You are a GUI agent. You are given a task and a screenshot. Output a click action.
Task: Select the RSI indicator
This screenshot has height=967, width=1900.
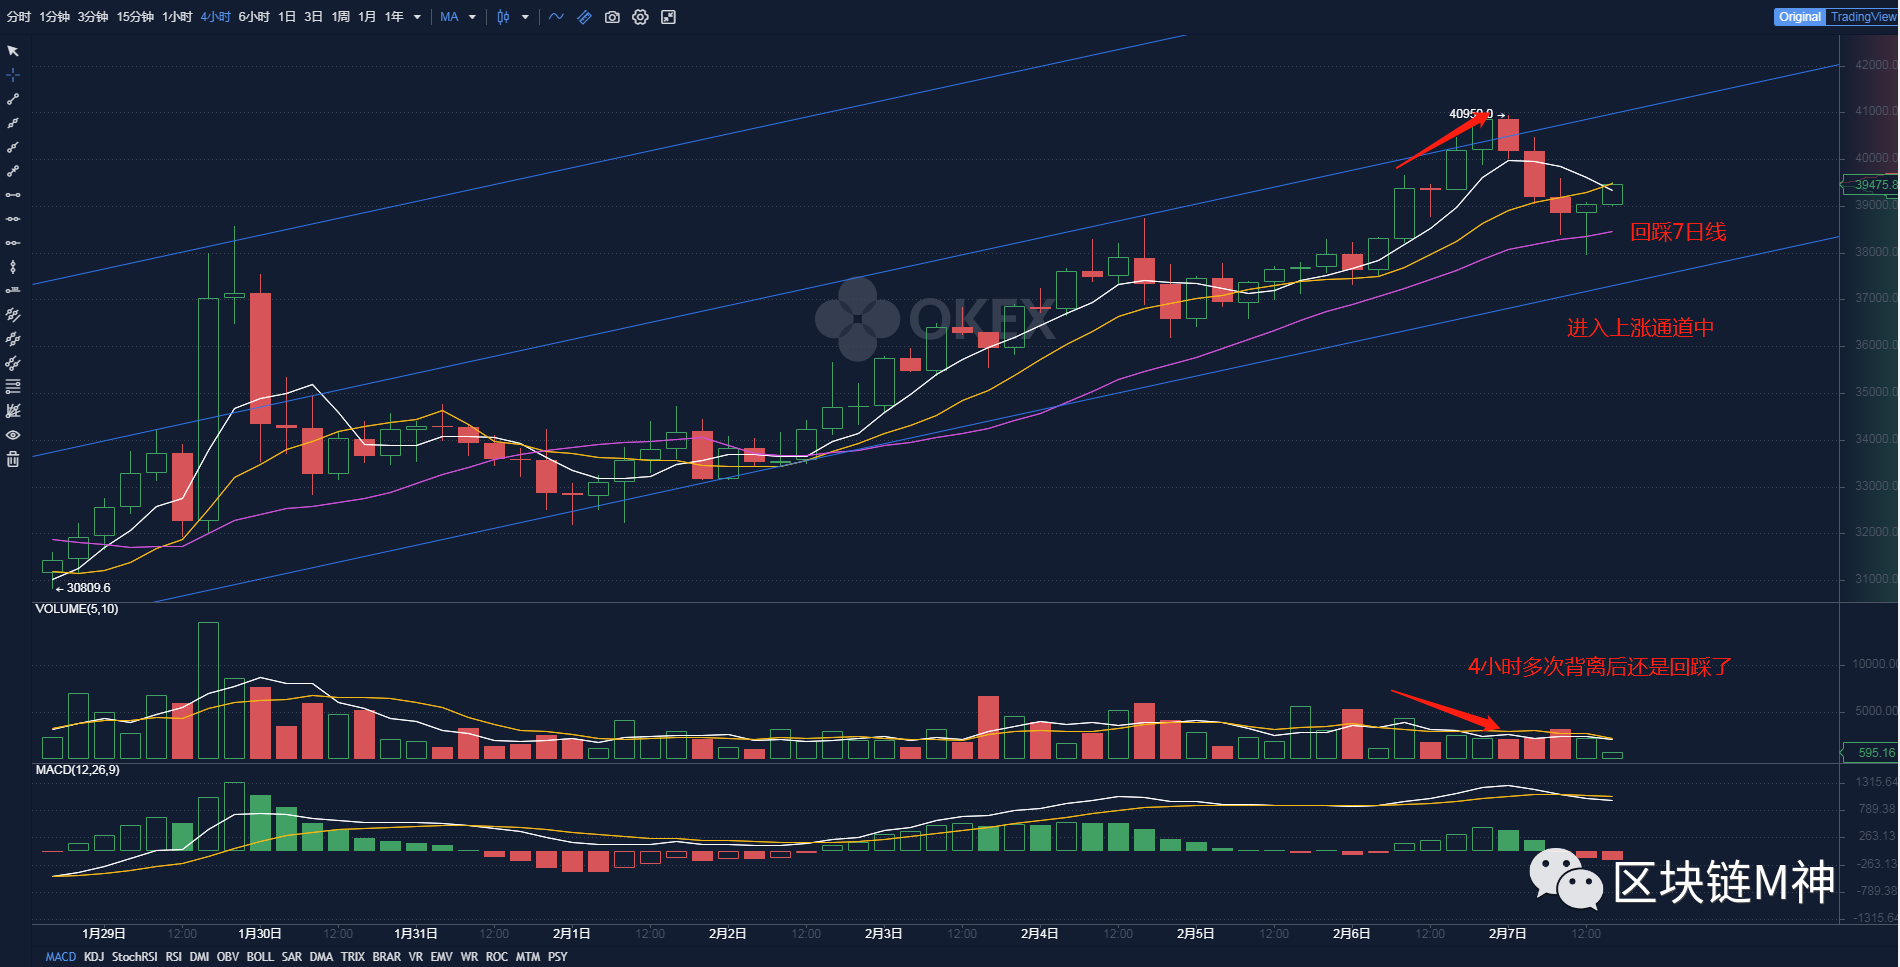point(173,957)
